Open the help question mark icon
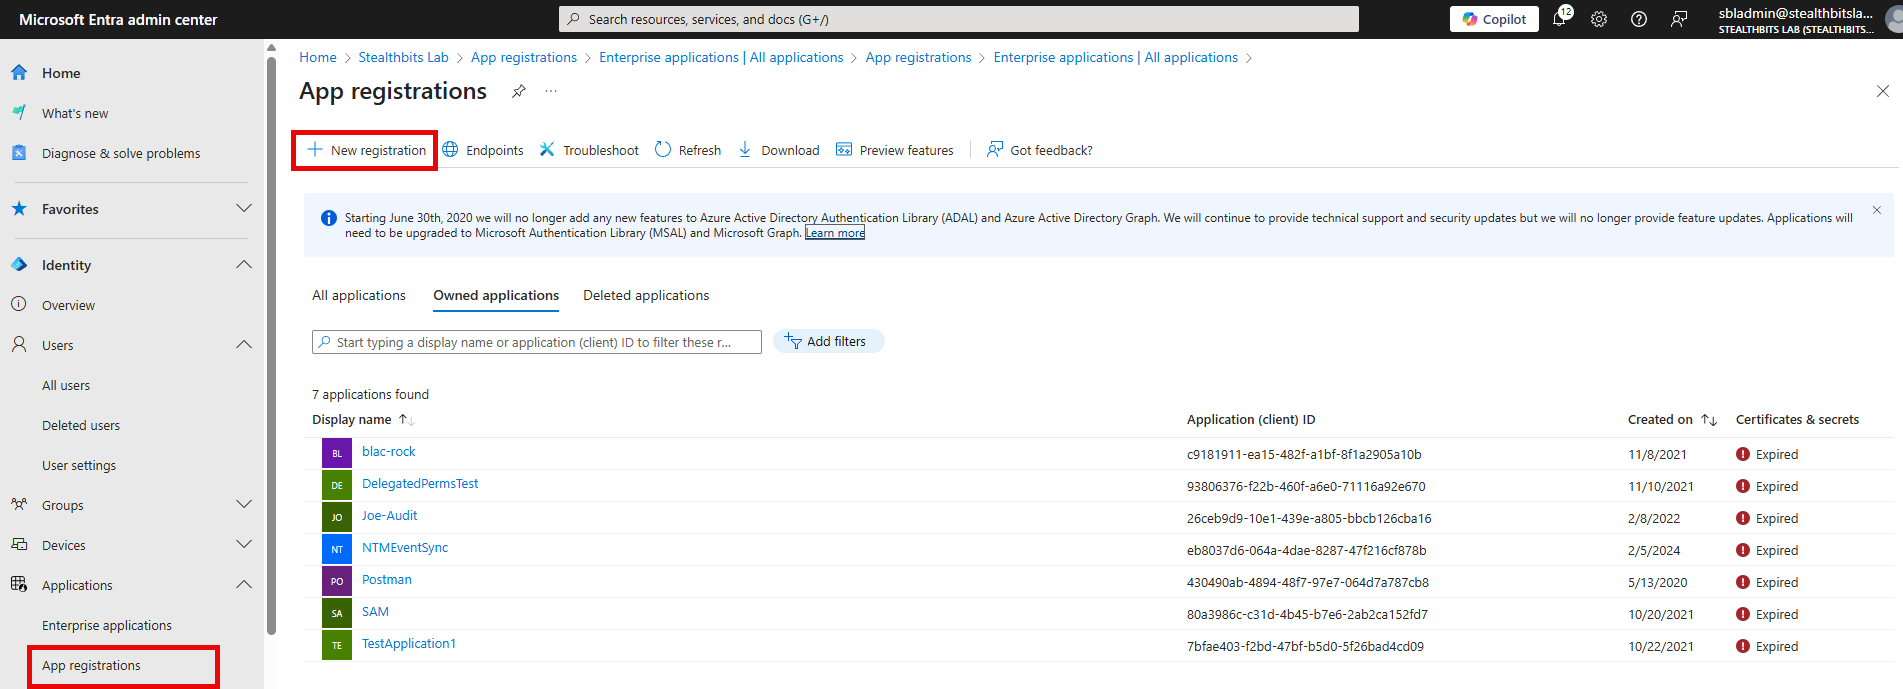1903x689 pixels. click(1639, 19)
